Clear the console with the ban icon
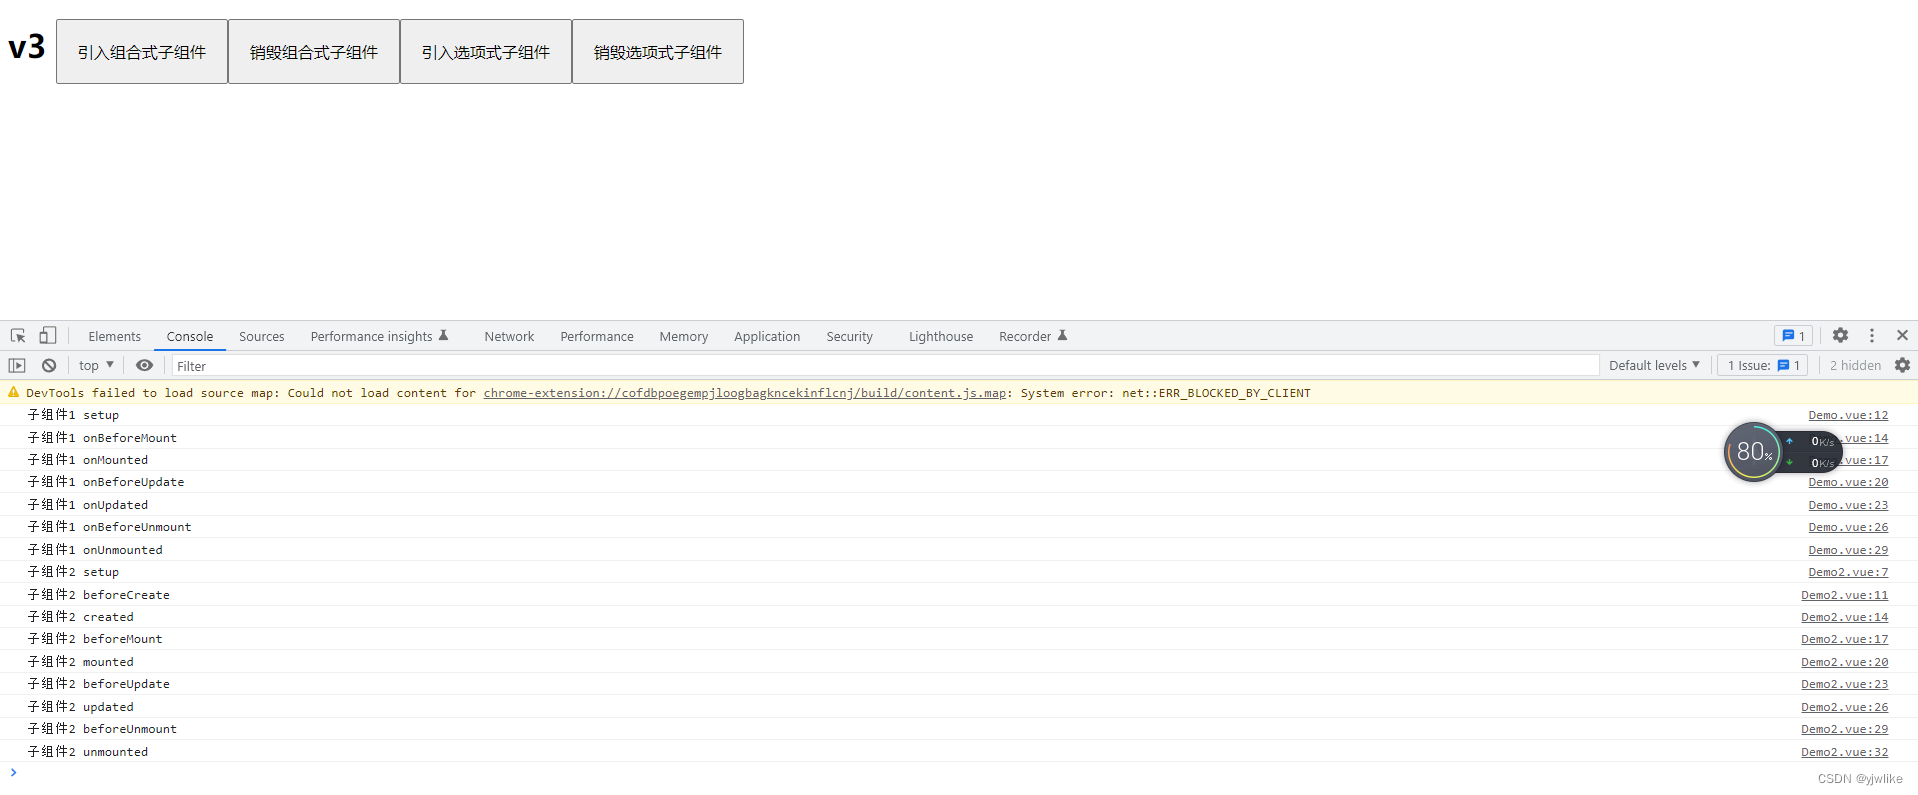Screen dimensions: 1918x795 coord(49,366)
